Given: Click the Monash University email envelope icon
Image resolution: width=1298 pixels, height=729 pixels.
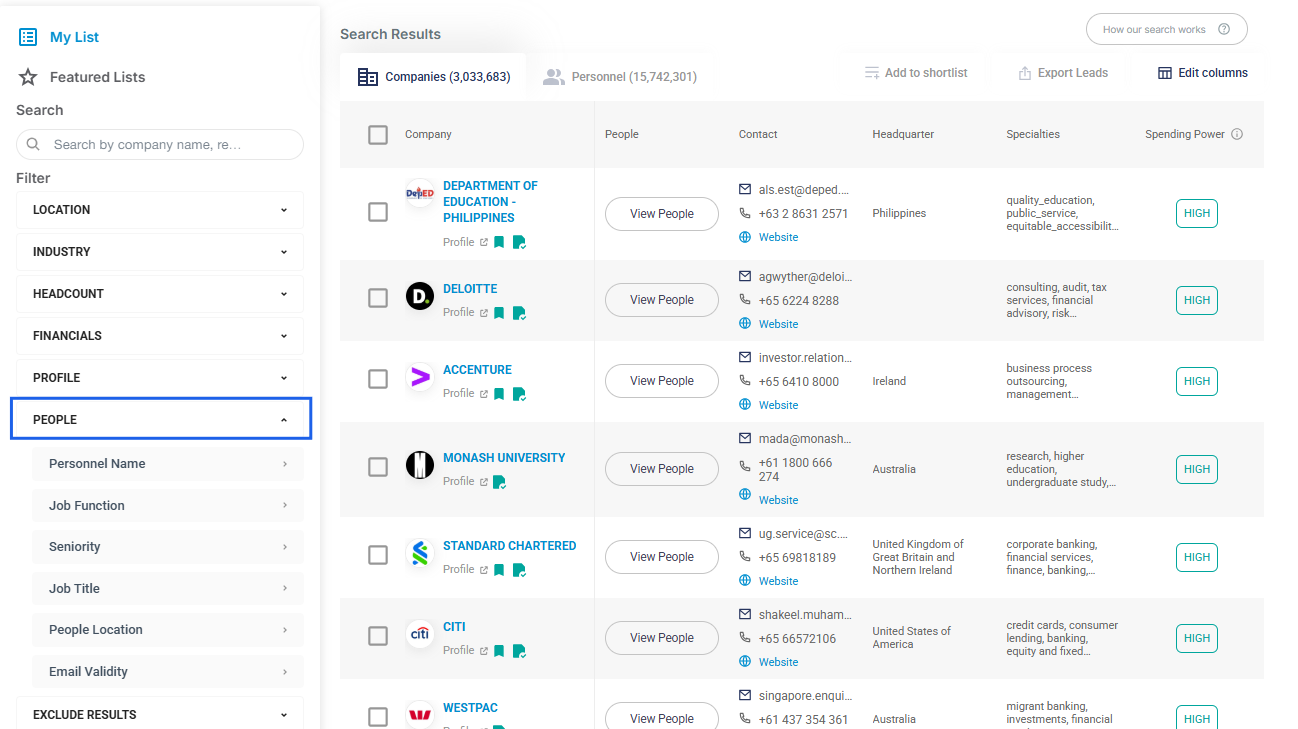Looking at the screenshot, I should (x=745, y=438).
